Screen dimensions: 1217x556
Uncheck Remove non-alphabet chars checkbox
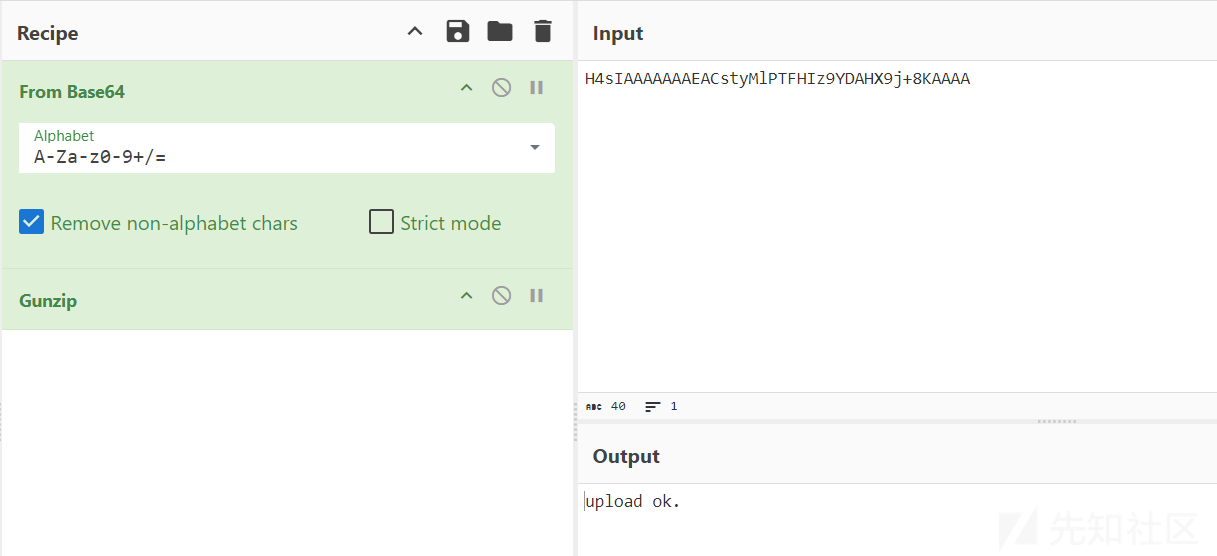click(x=32, y=222)
